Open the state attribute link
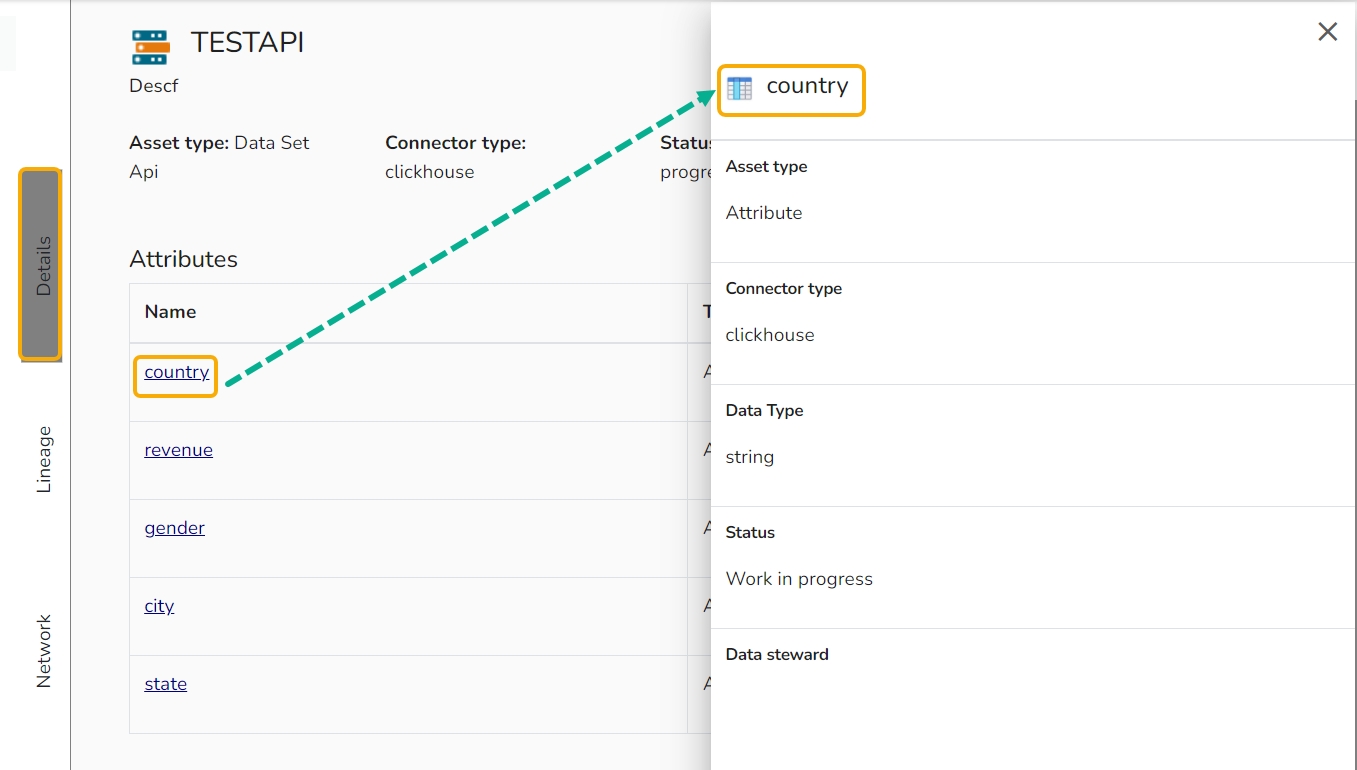Screen dimensions: 1357x770 point(165,684)
